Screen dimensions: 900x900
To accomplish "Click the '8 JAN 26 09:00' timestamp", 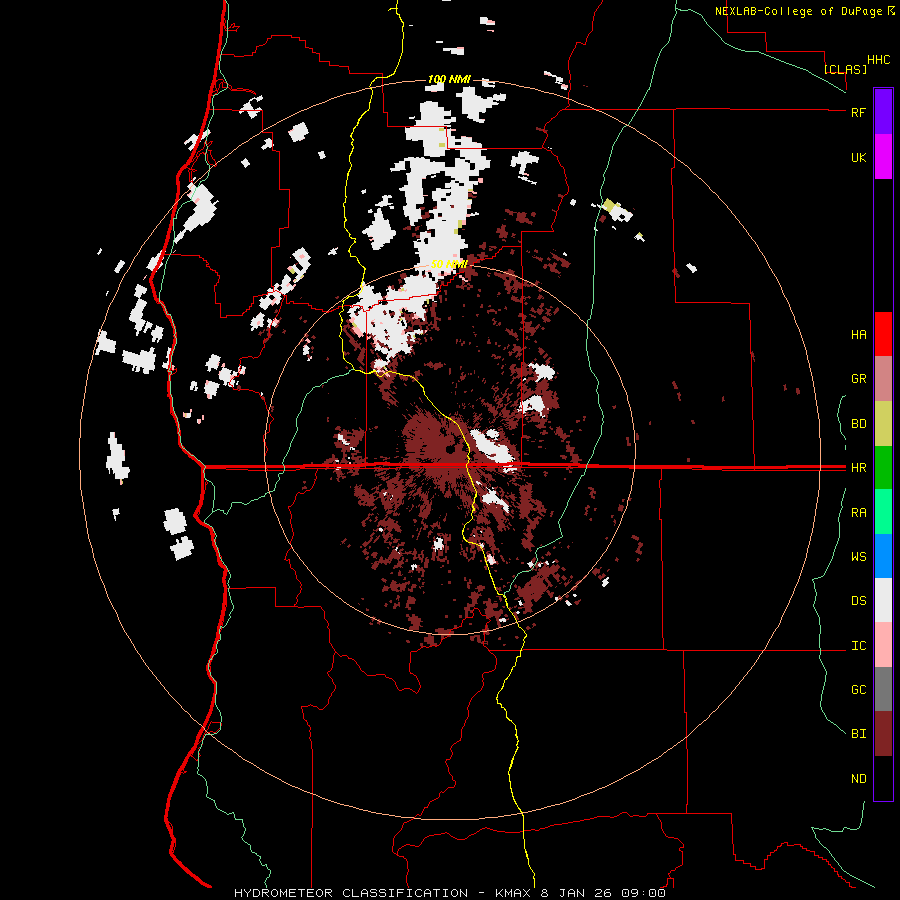I will point(603,893).
